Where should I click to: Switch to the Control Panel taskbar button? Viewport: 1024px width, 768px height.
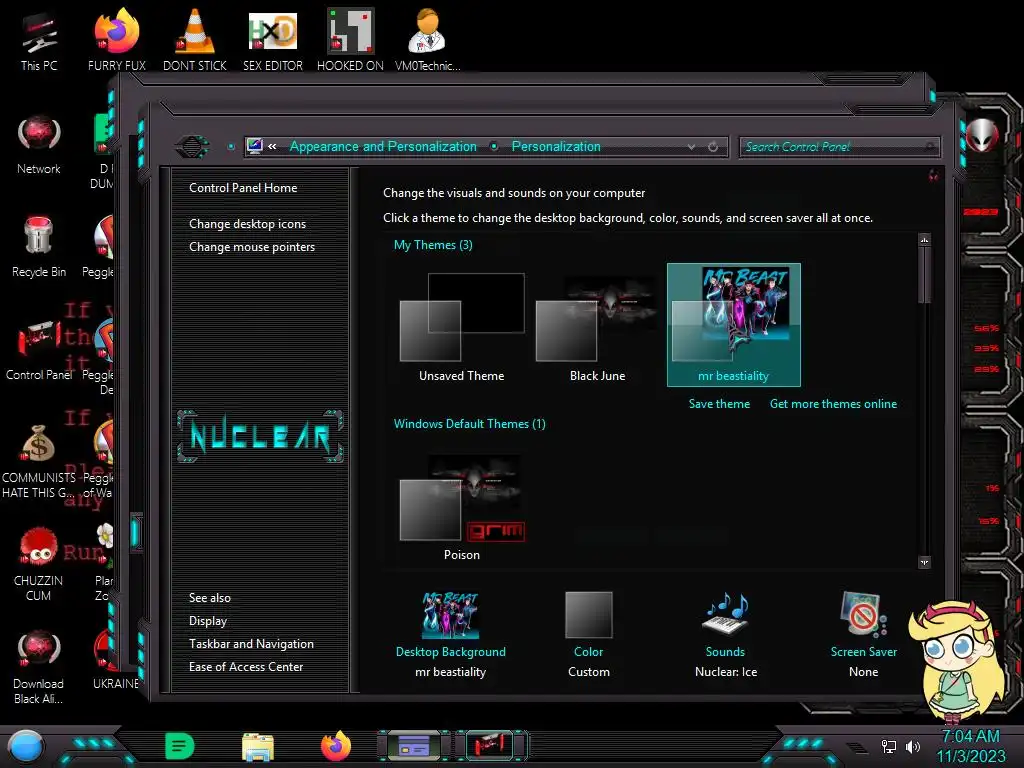click(490, 746)
